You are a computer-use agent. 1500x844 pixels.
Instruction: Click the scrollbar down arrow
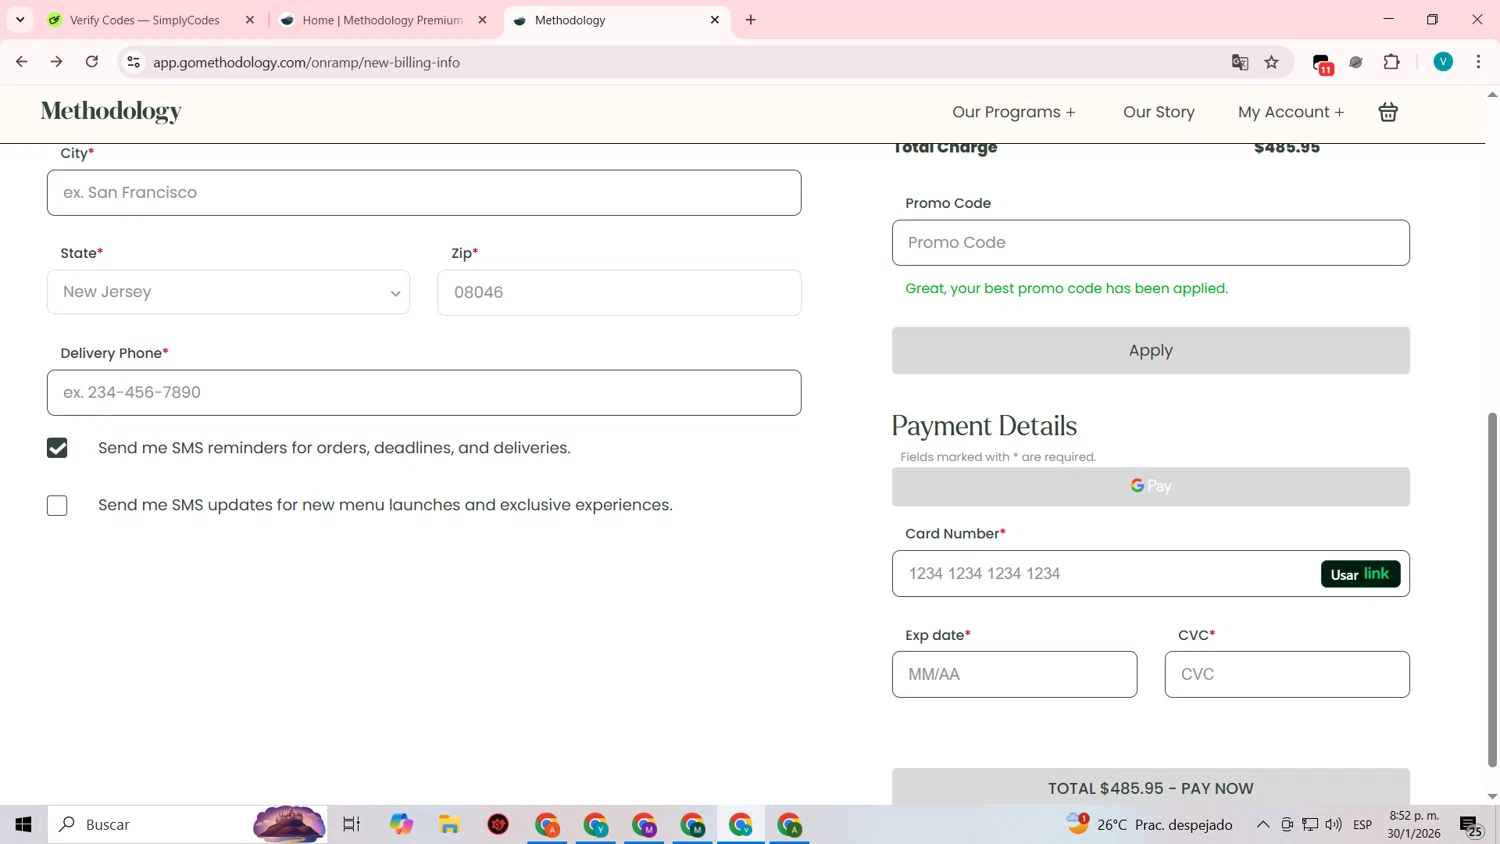[1492, 796]
